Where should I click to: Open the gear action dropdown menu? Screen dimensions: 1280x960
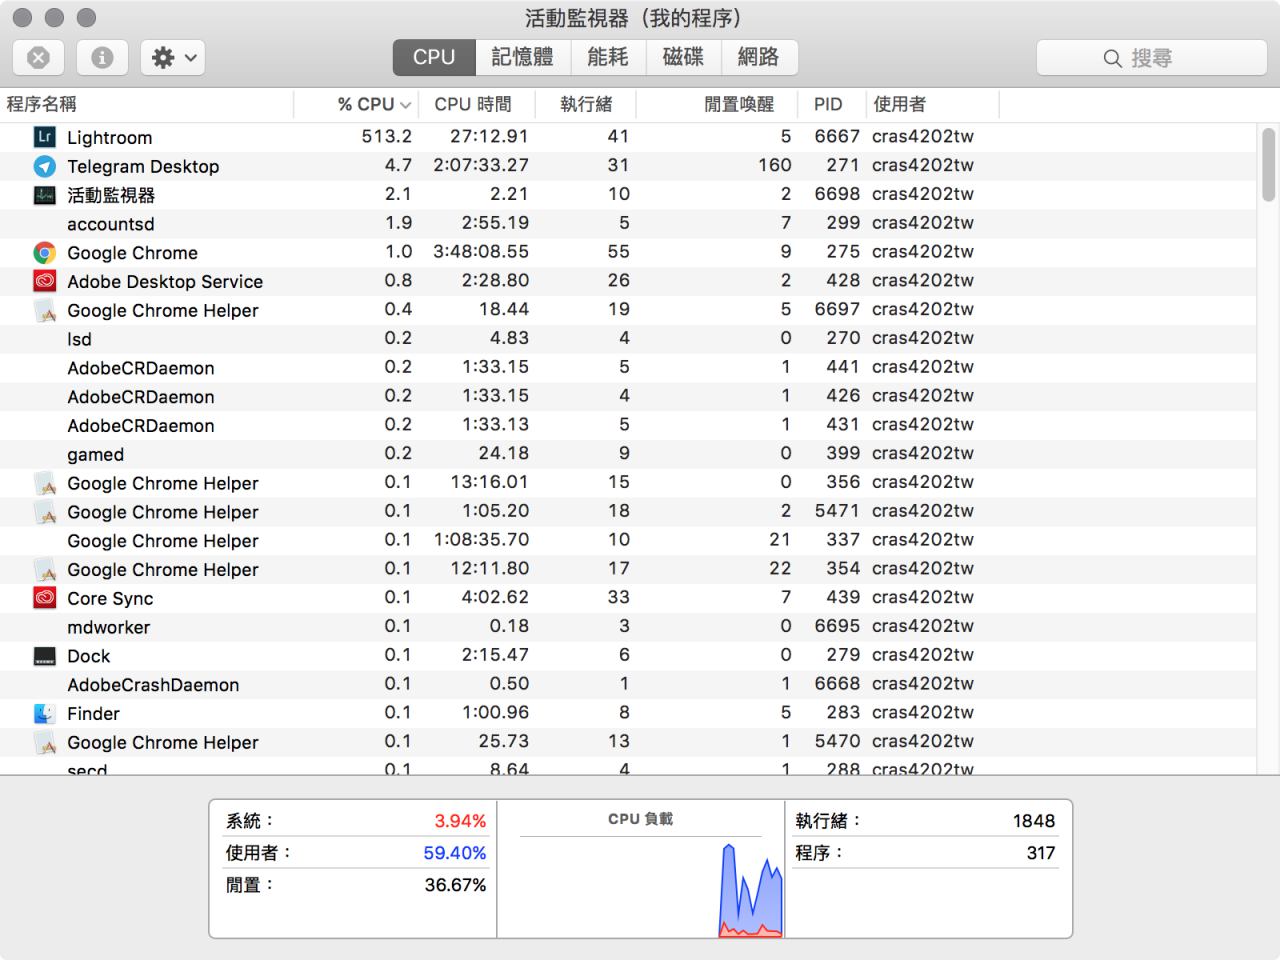173,58
